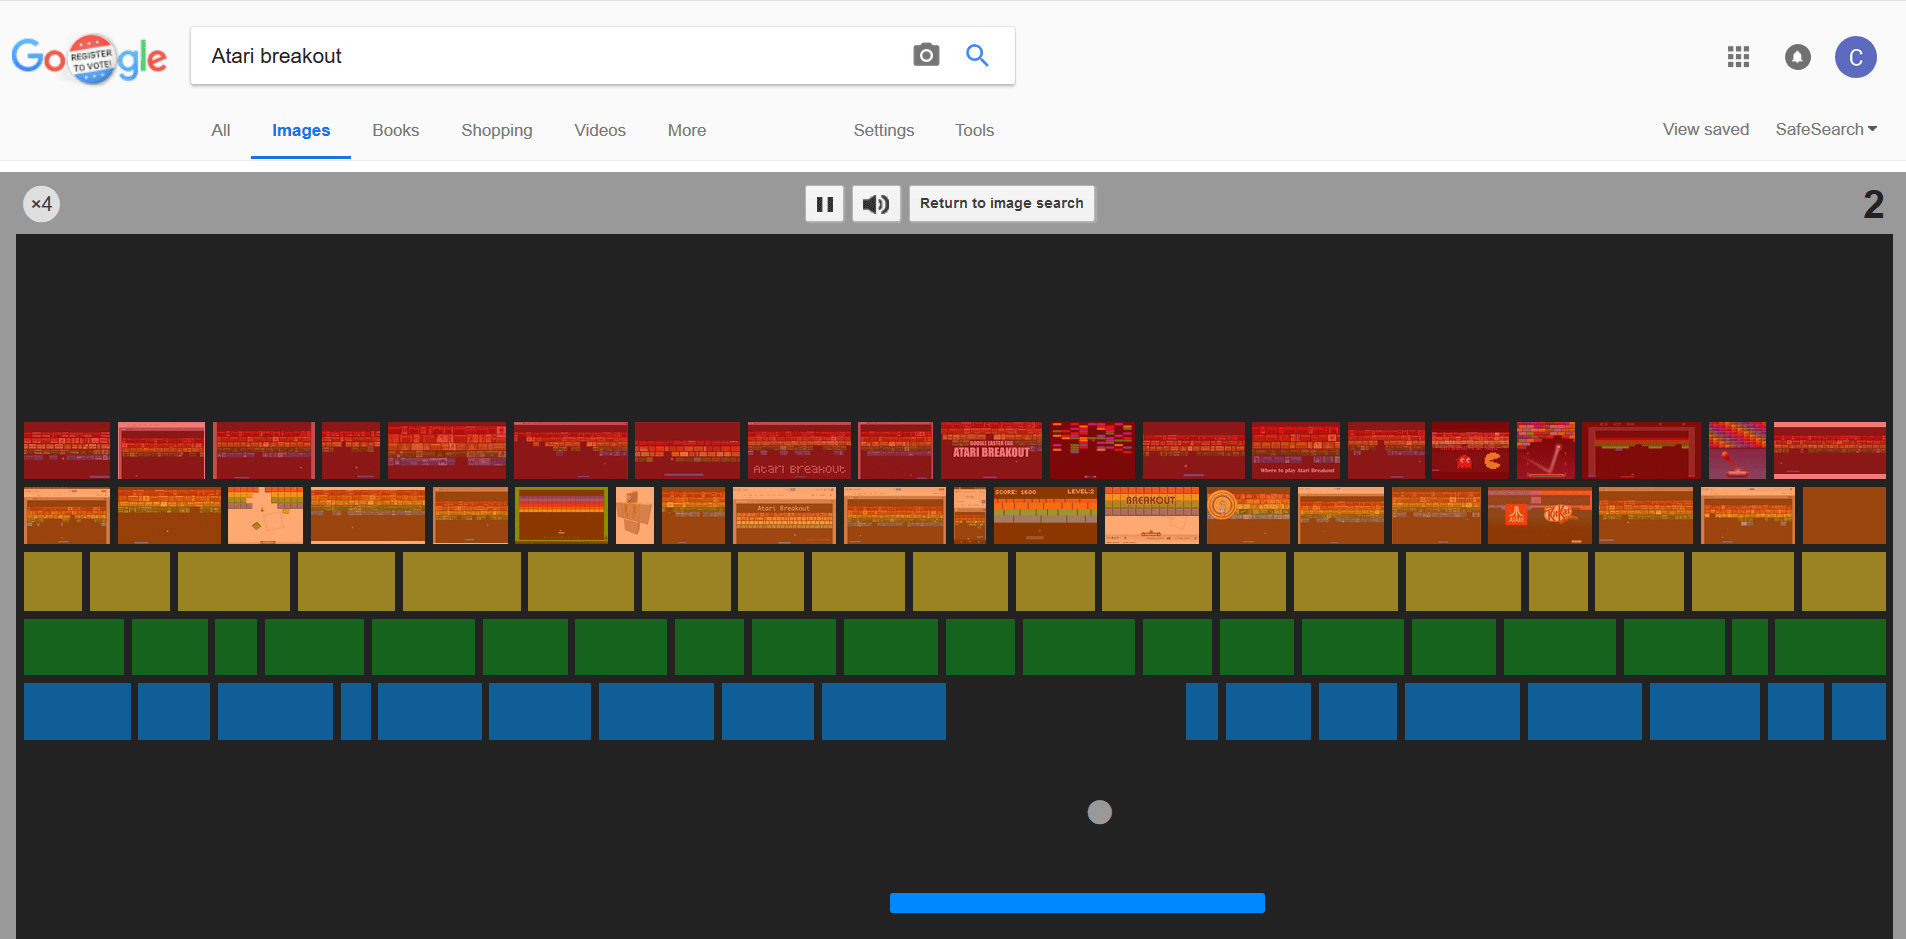Screen dimensions: 1906x939
Task: Click the blue paddle
Action: (x=1077, y=903)
